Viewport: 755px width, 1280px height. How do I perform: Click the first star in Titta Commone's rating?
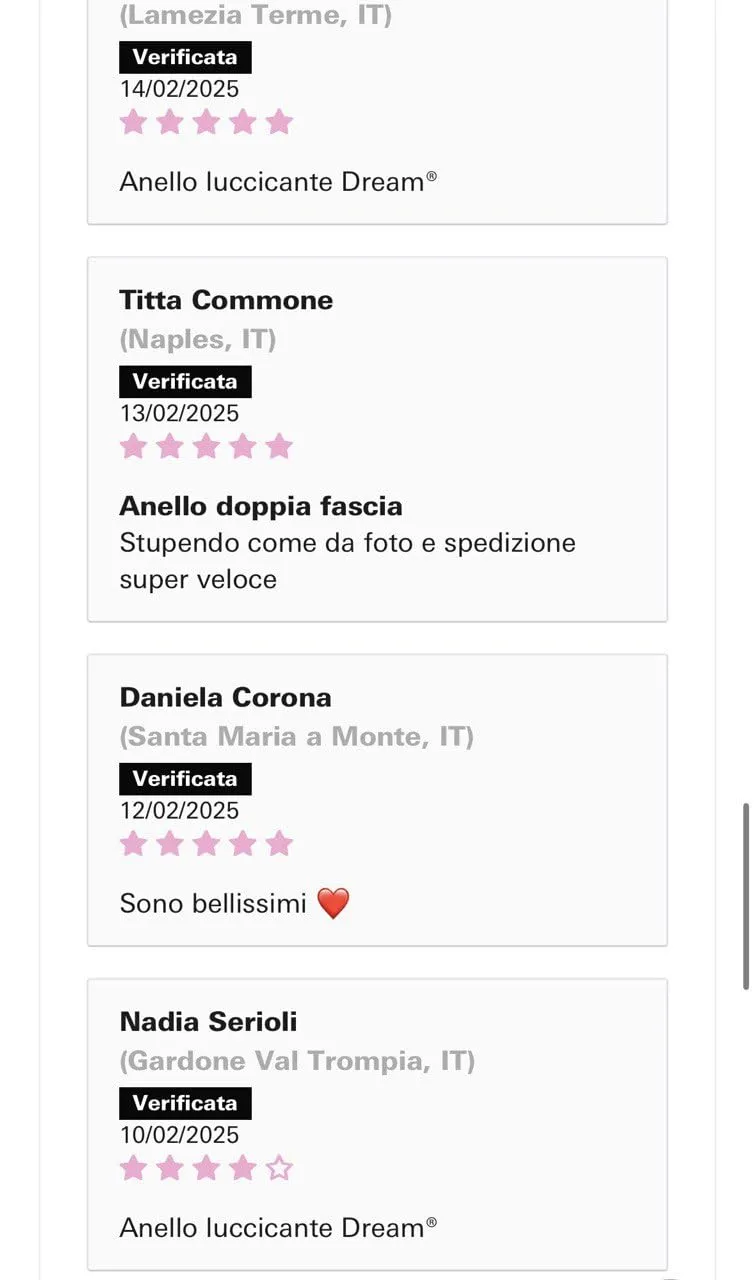click(133, 446)
